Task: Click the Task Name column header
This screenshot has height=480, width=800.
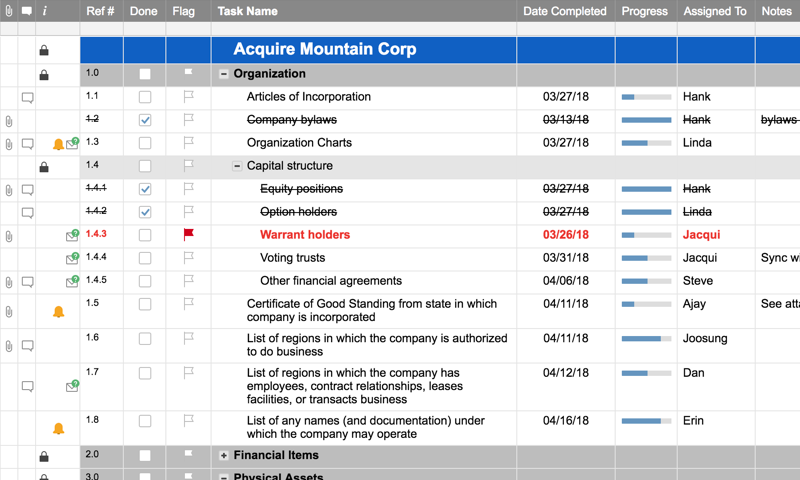Action: pyautogui.click(x=247, y=11)
